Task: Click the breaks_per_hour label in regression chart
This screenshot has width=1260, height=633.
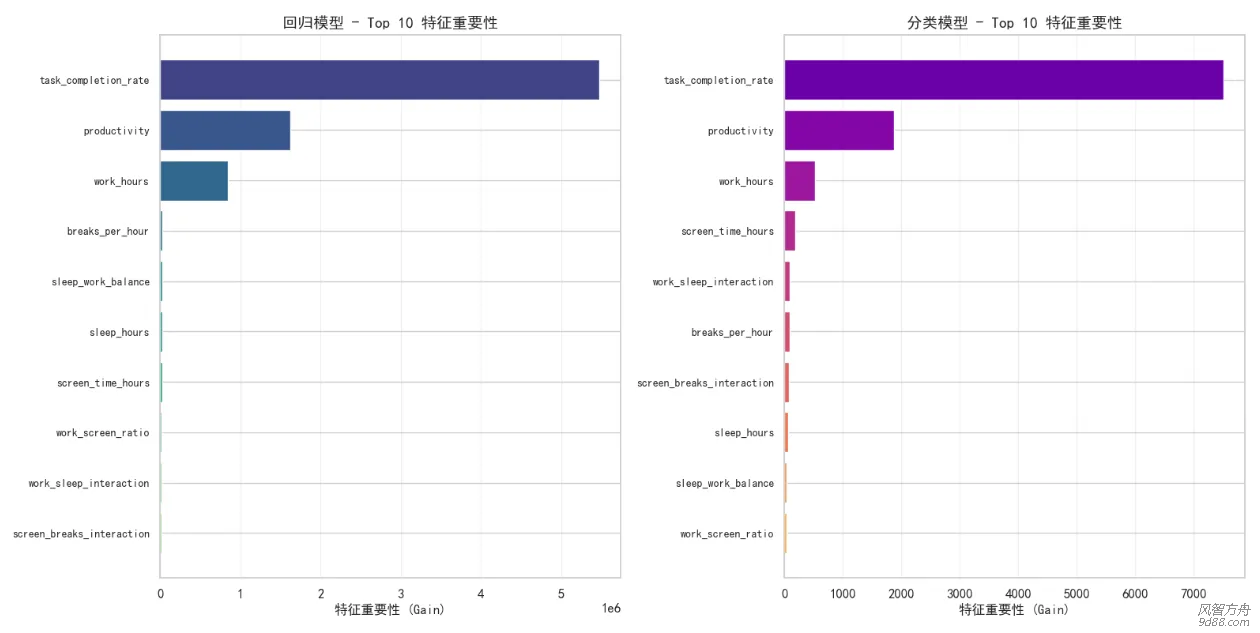Action: click(108, 232)
